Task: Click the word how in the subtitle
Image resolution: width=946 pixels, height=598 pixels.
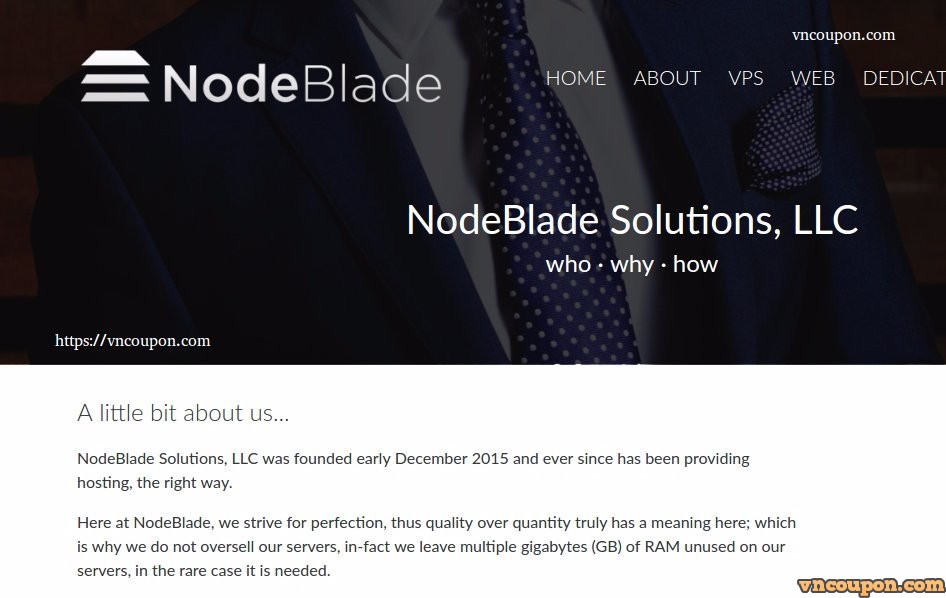Action: point(697,264)
